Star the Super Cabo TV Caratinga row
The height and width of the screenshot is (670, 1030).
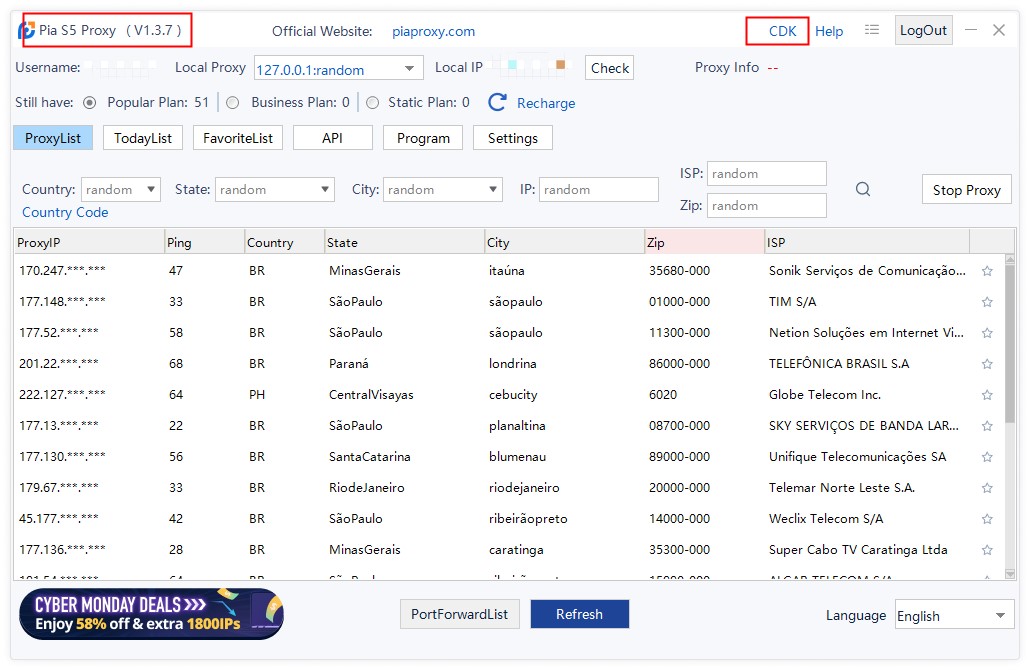coord(987,550)
